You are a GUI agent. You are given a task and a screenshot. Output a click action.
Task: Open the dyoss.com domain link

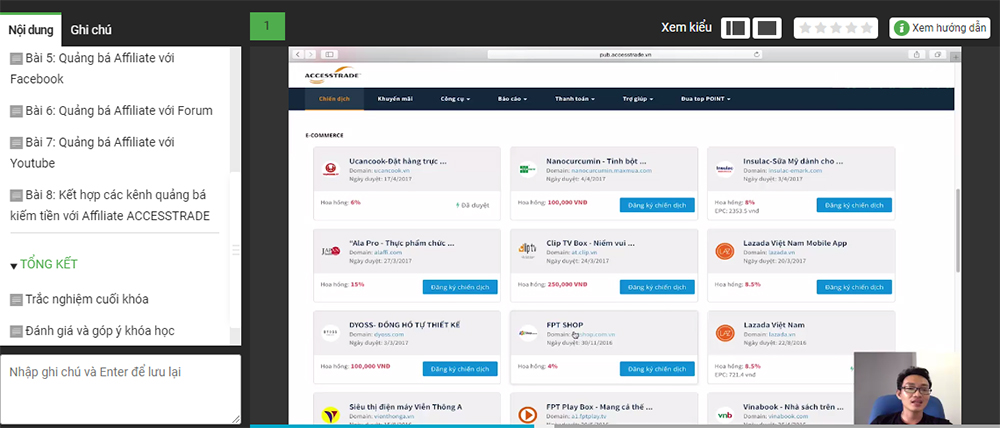(x=389, y=334)
